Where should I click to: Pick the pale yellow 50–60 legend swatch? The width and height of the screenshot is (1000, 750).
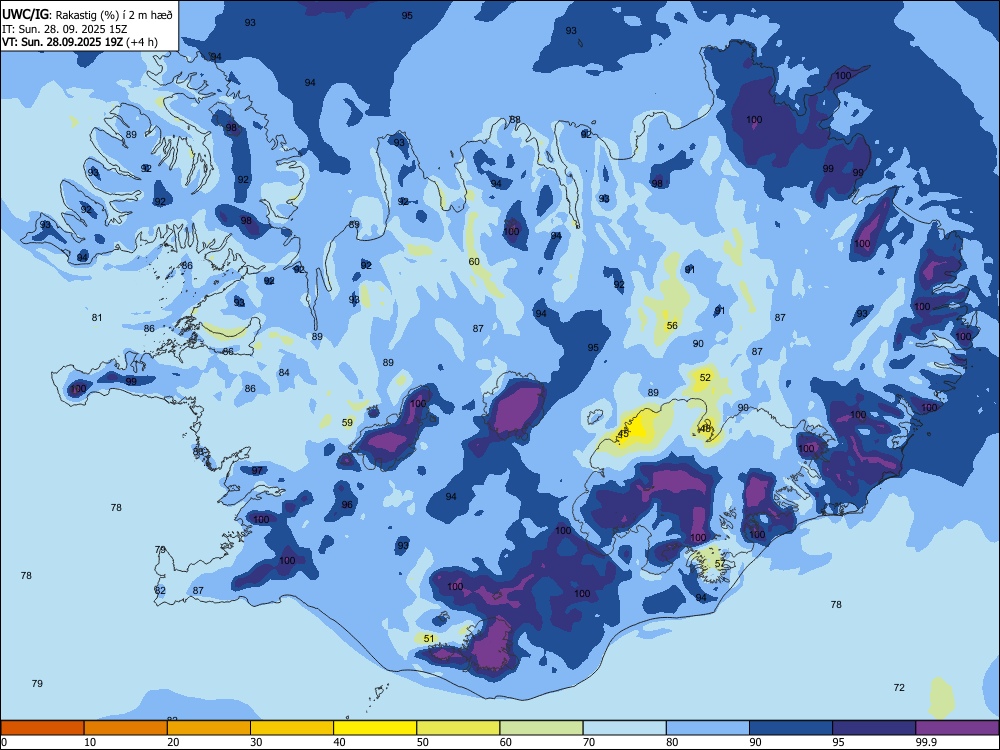click(x=459, y=728)
